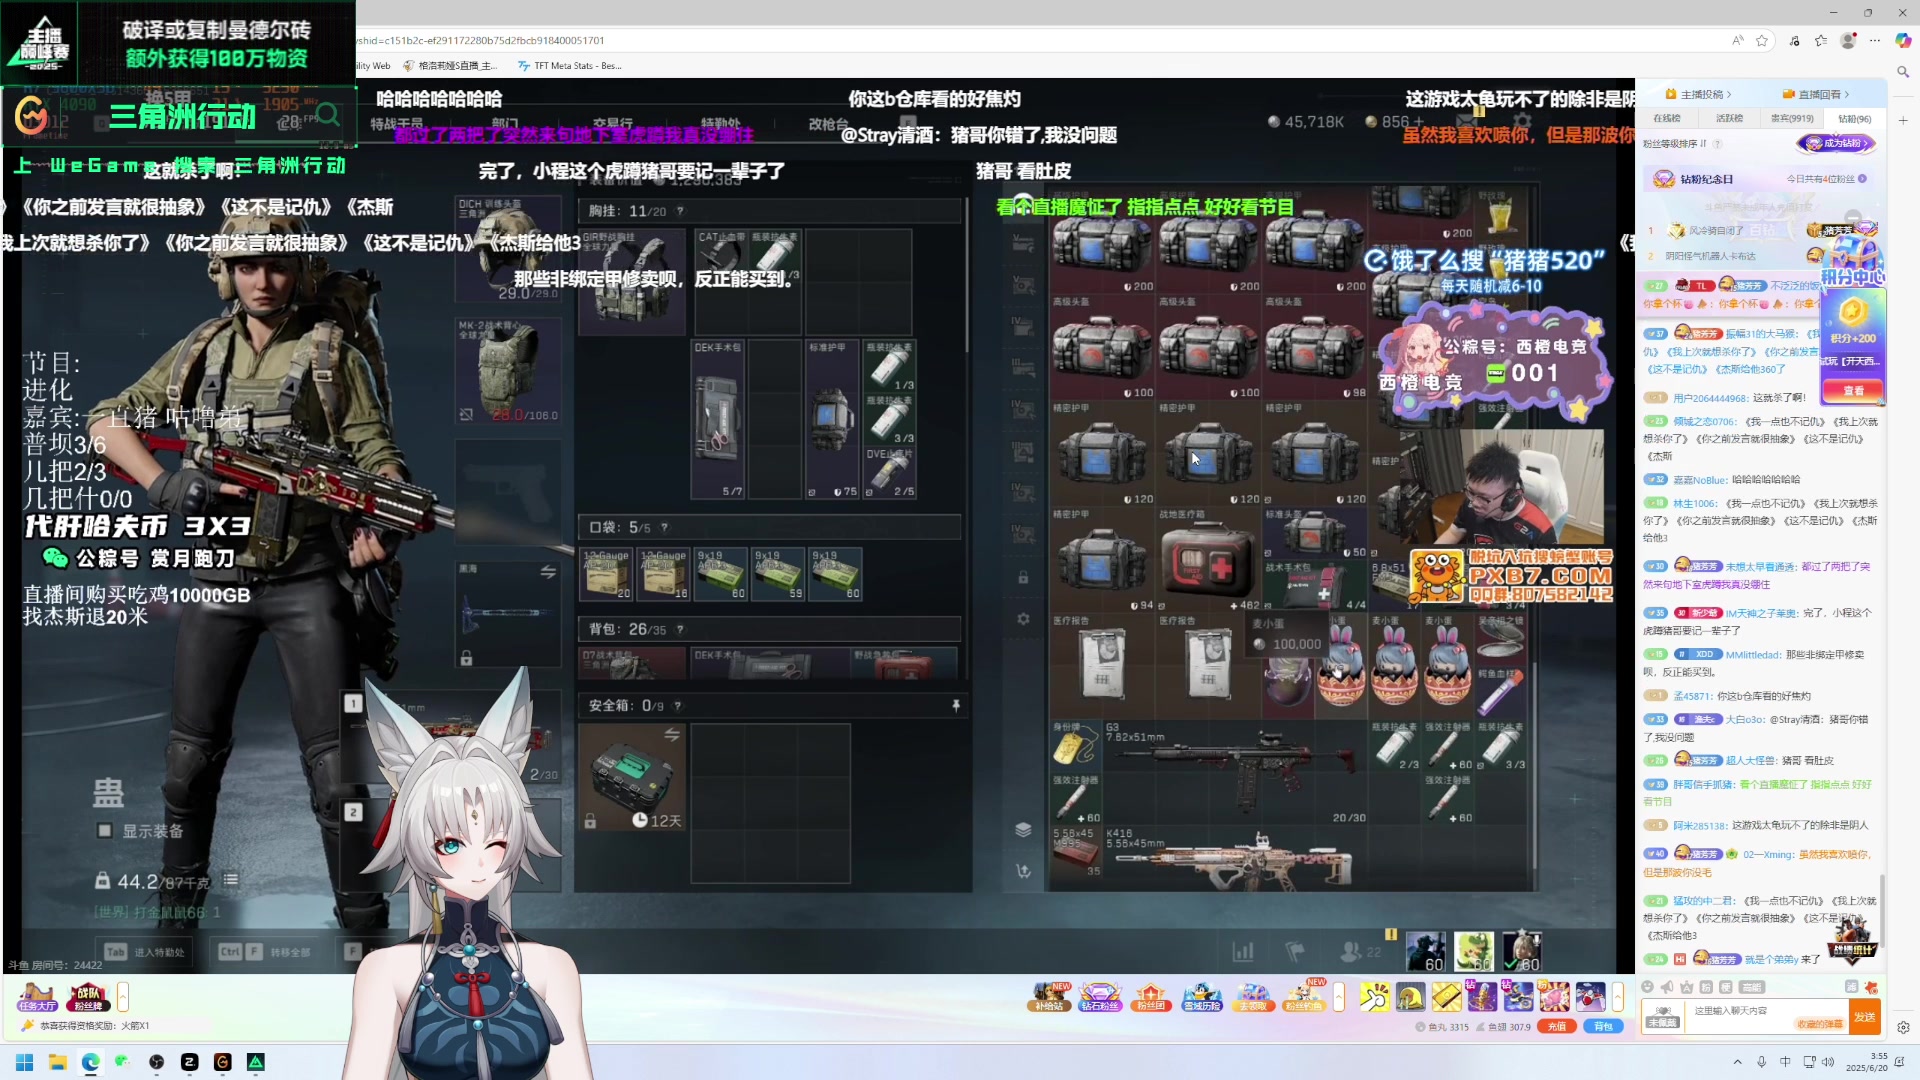This screenshot has height=1080, width=1920.
Task: Click the help icon next to 口袋
Action: click(665, 527)
